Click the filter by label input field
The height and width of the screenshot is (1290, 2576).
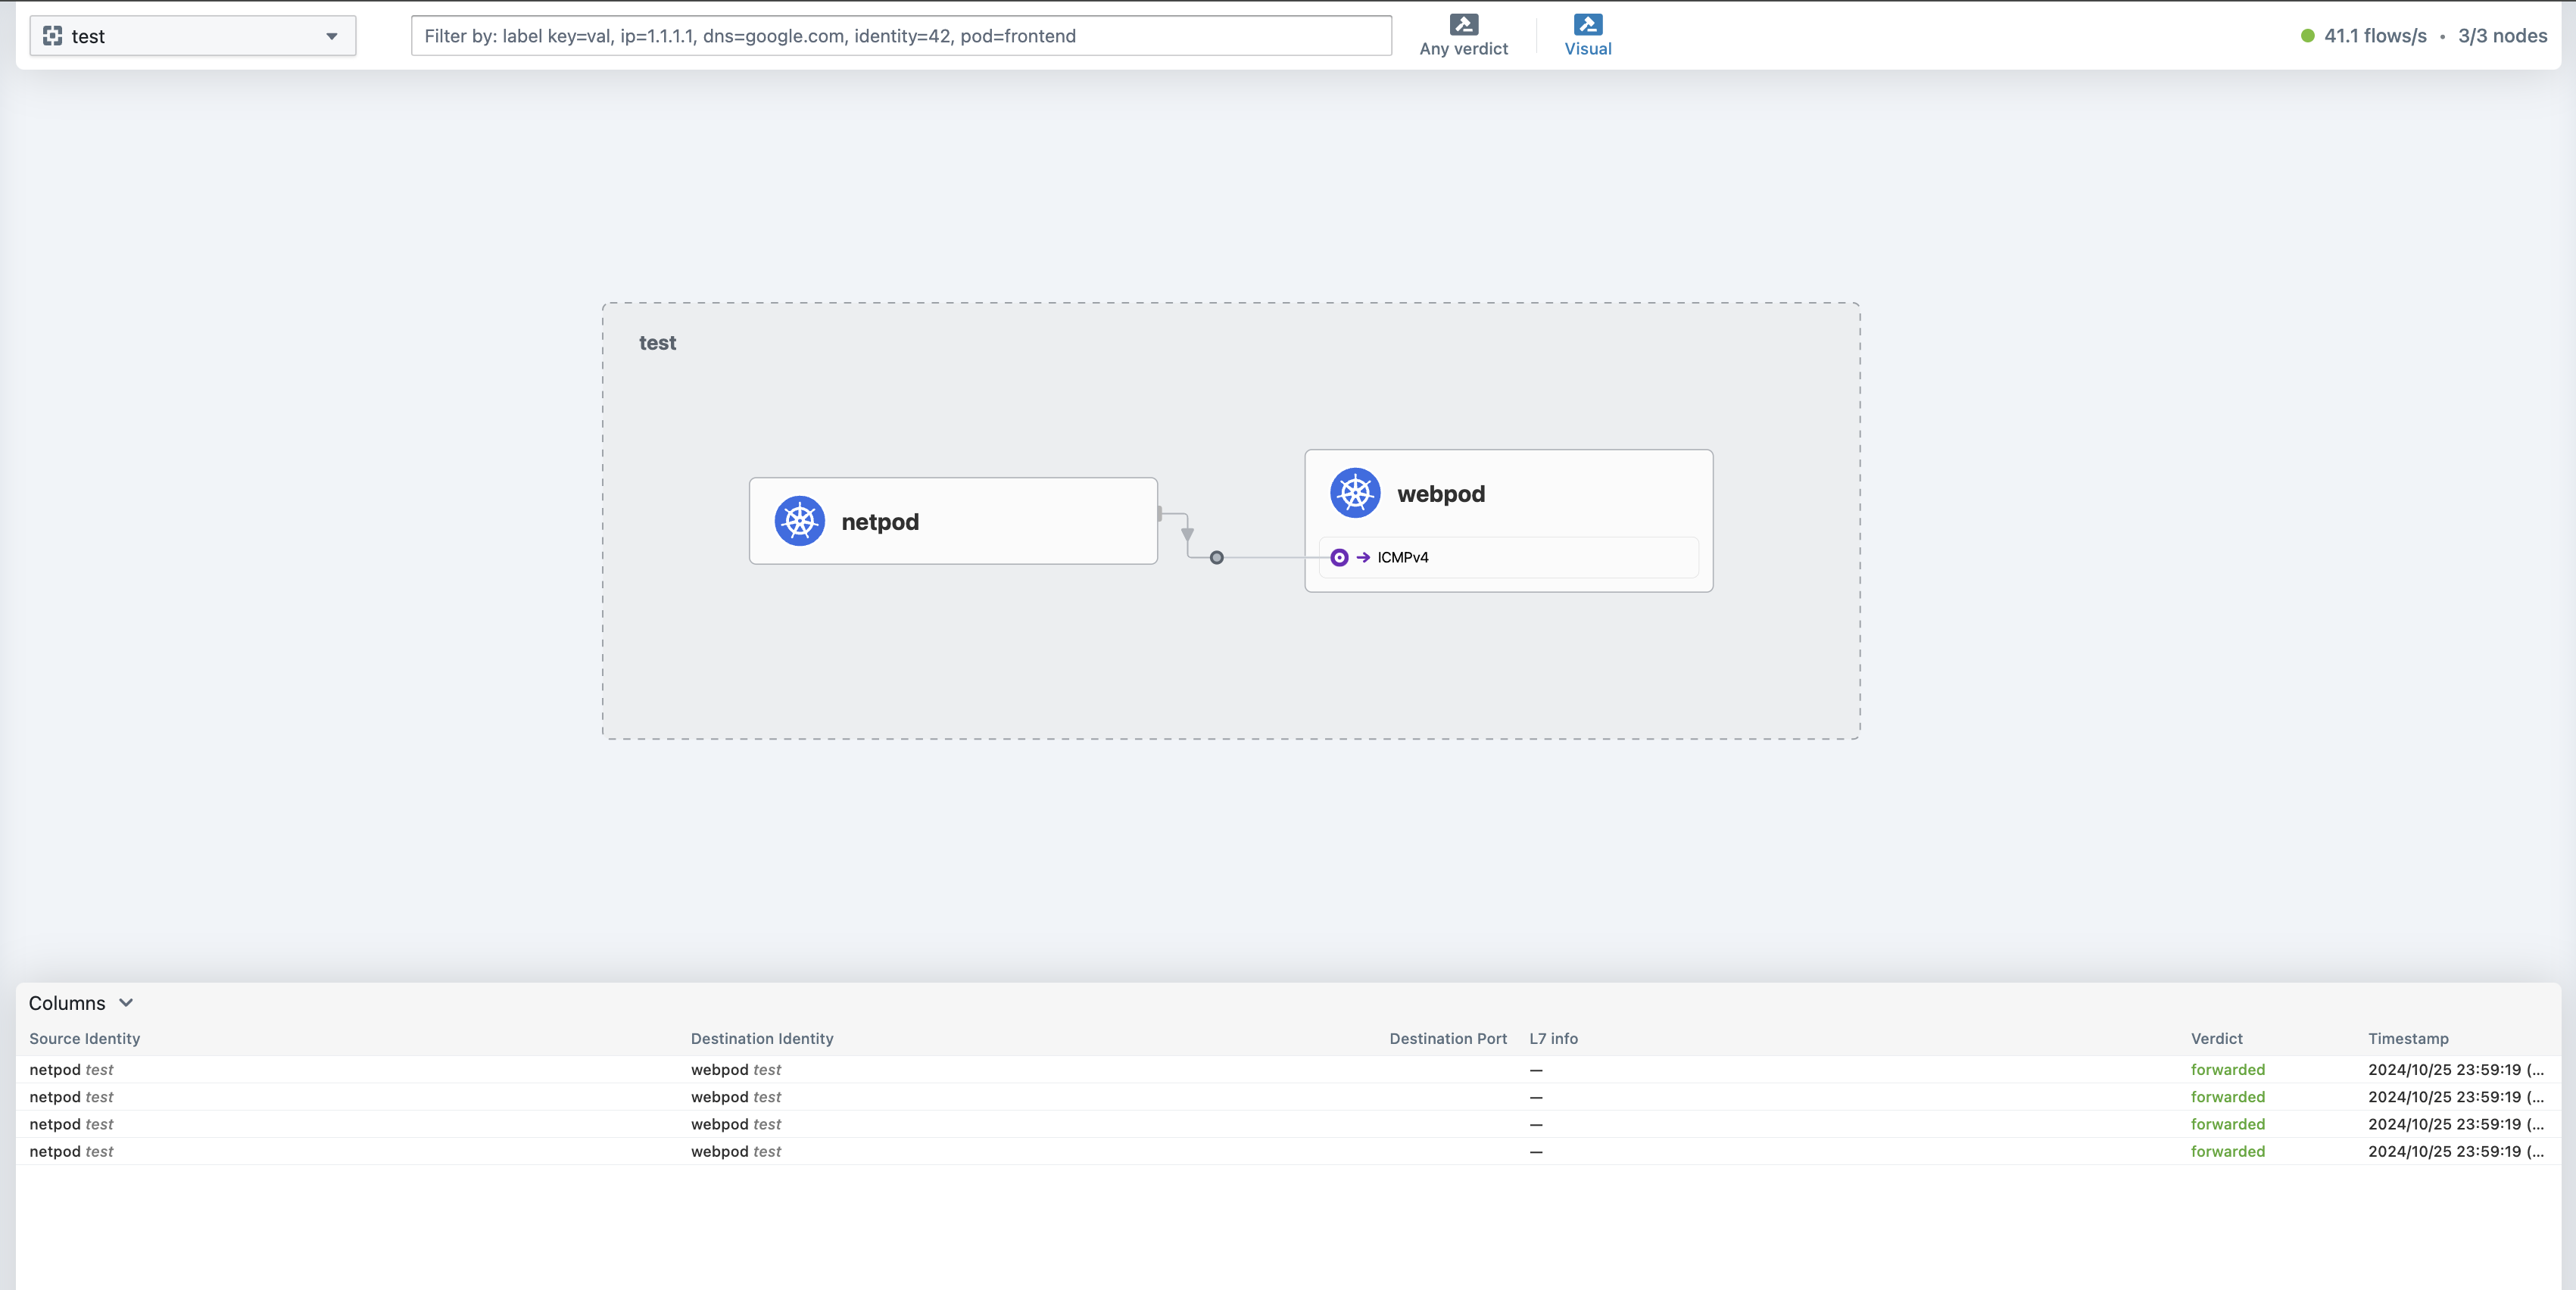(900, 36)
